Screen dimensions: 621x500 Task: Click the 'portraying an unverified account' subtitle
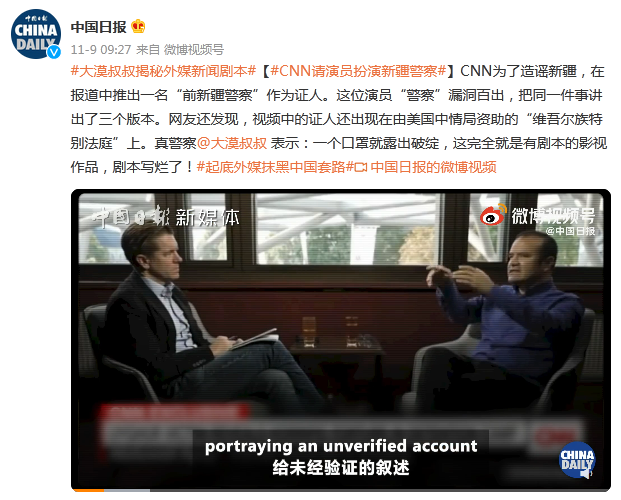341,446
